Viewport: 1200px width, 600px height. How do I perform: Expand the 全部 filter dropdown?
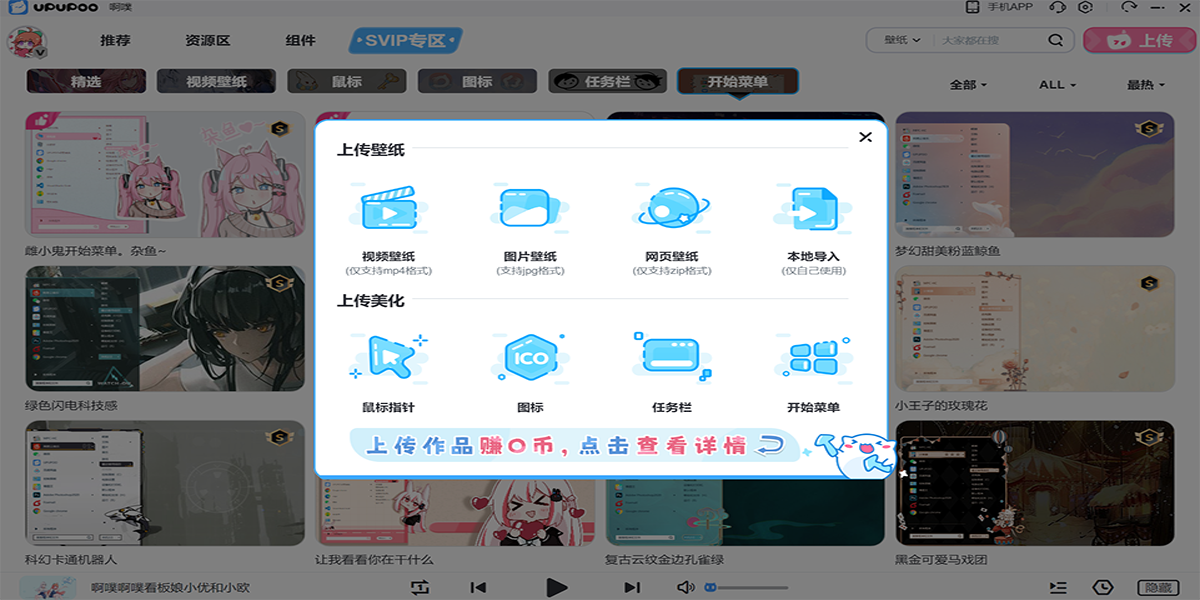[965, 85]
